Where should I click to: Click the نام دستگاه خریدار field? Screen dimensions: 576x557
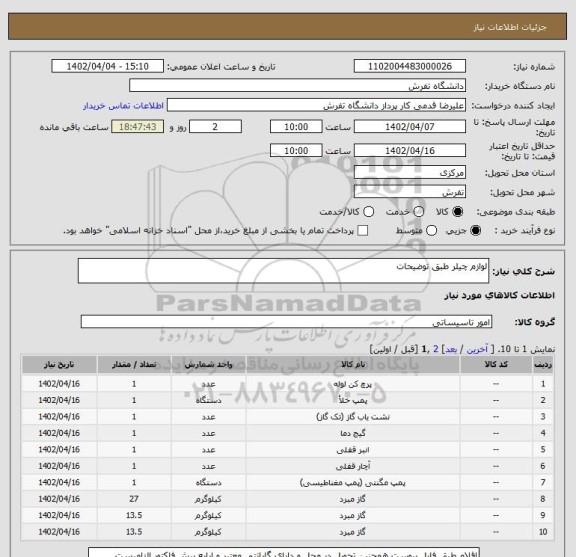(x=298, y=86)
